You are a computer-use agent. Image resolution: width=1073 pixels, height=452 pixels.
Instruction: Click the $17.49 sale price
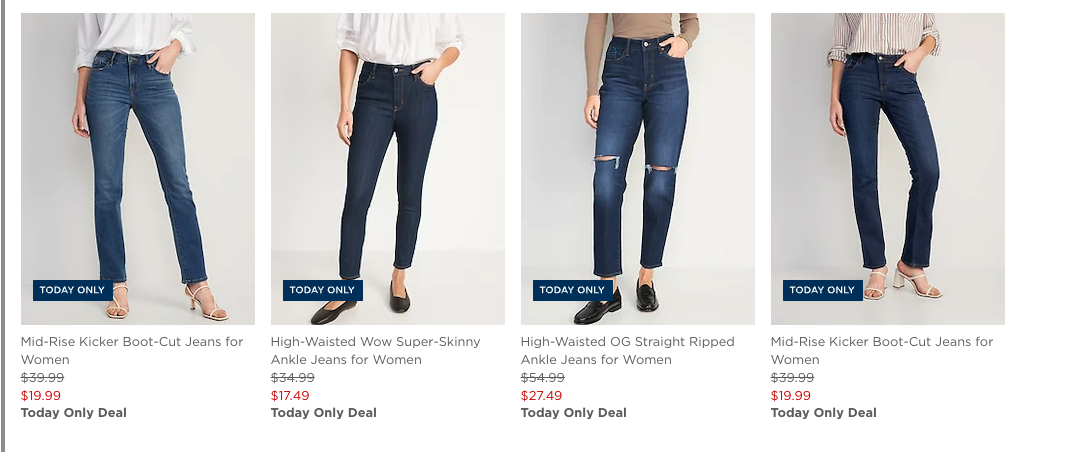(290, 395)
